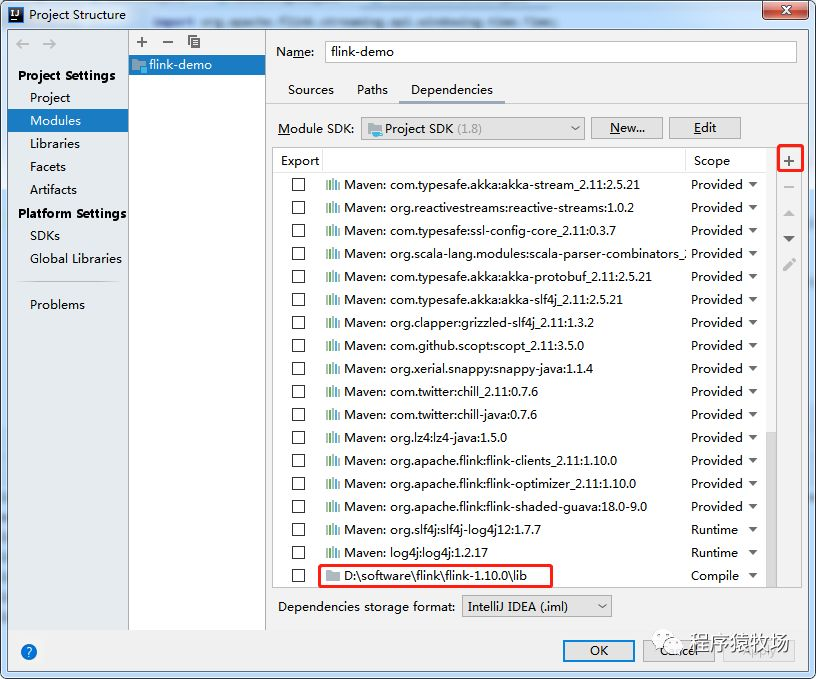Add a new module with plus icon
Viewport: 816px width, 679px height.
[142, 42]
